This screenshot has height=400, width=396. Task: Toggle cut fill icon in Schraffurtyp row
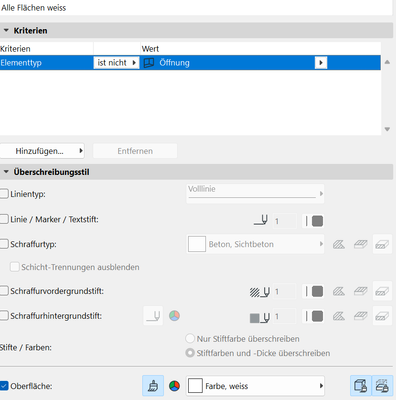pyautogui.click(x=339, y=244)
